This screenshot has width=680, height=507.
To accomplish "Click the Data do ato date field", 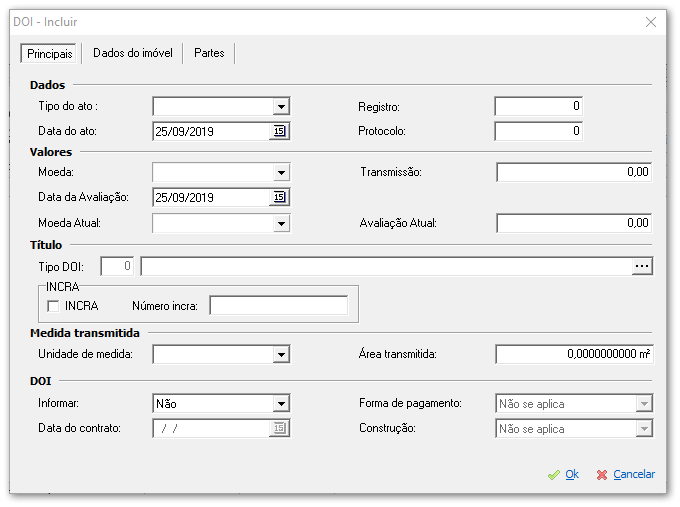I will (212, 131).
